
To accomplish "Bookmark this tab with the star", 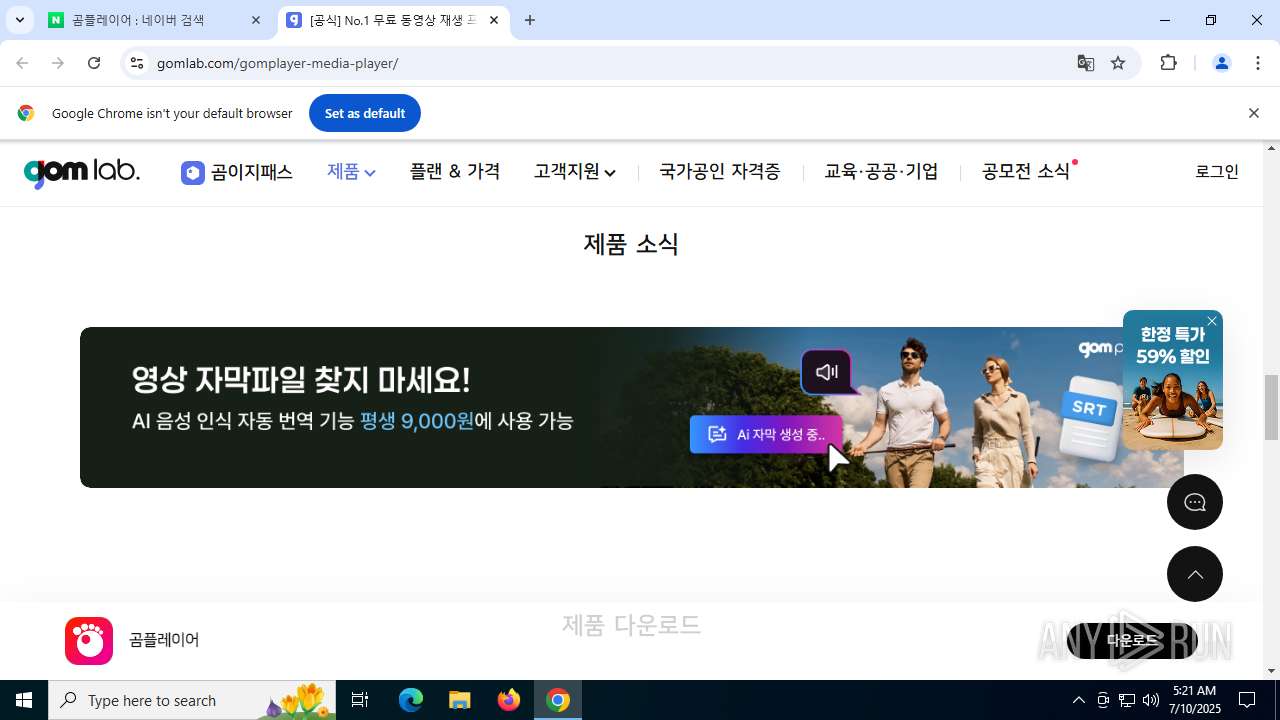I will pos(1118,63).
